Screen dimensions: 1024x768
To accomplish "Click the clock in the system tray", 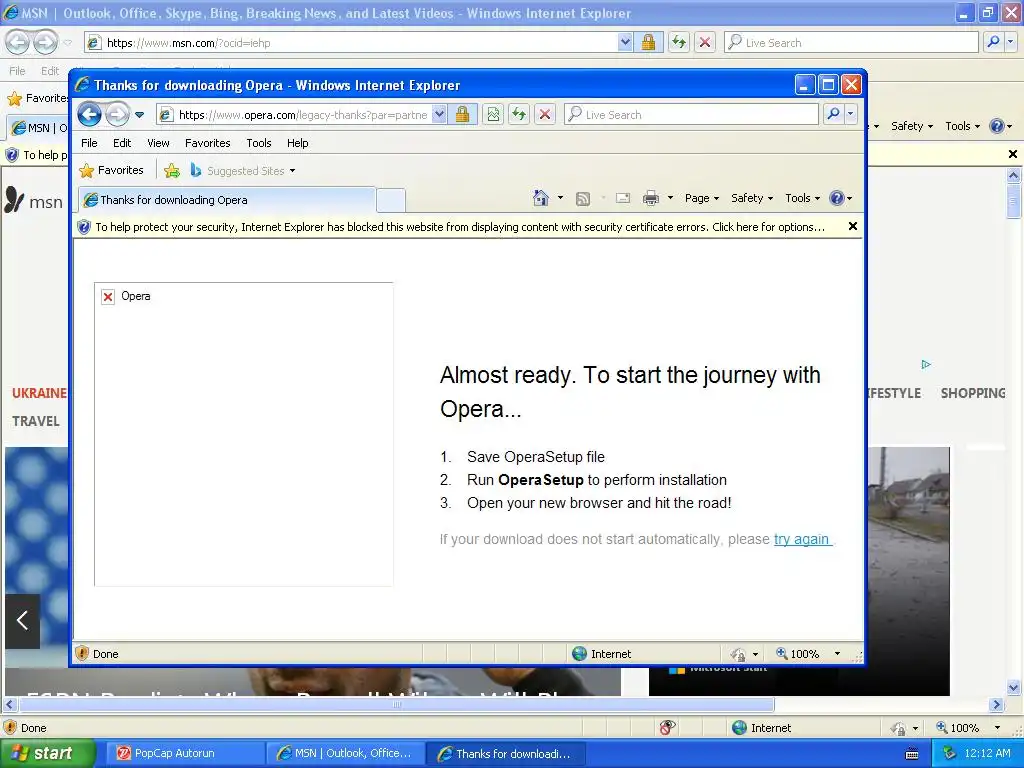I will coord(987,754).
